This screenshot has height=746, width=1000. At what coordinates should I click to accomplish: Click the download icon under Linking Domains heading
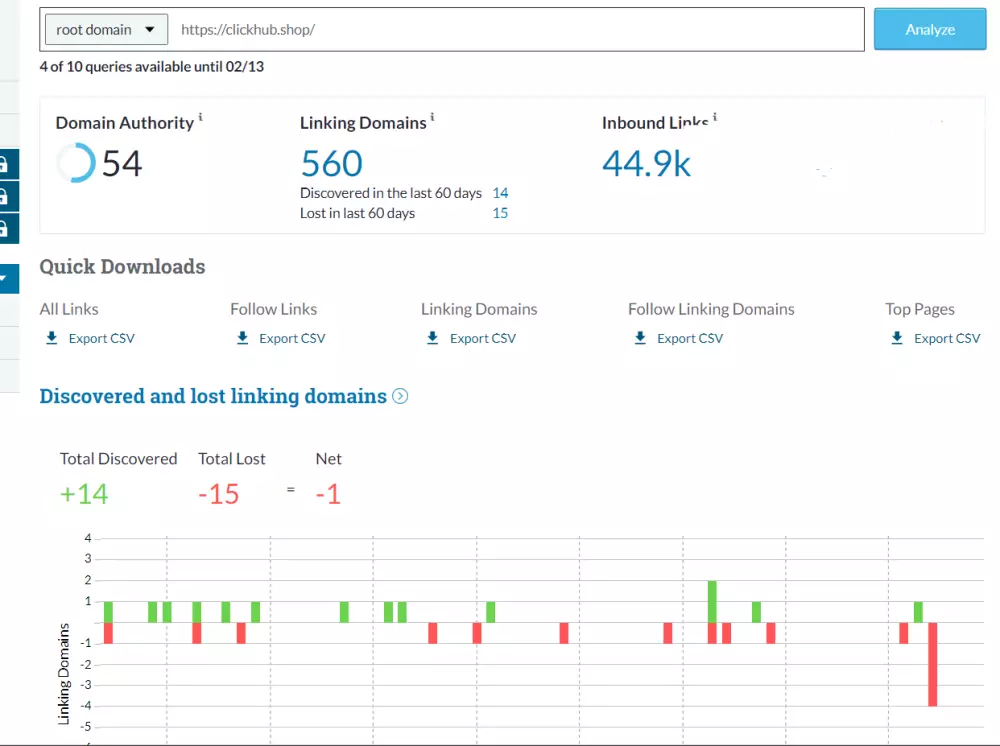(432, 338)
